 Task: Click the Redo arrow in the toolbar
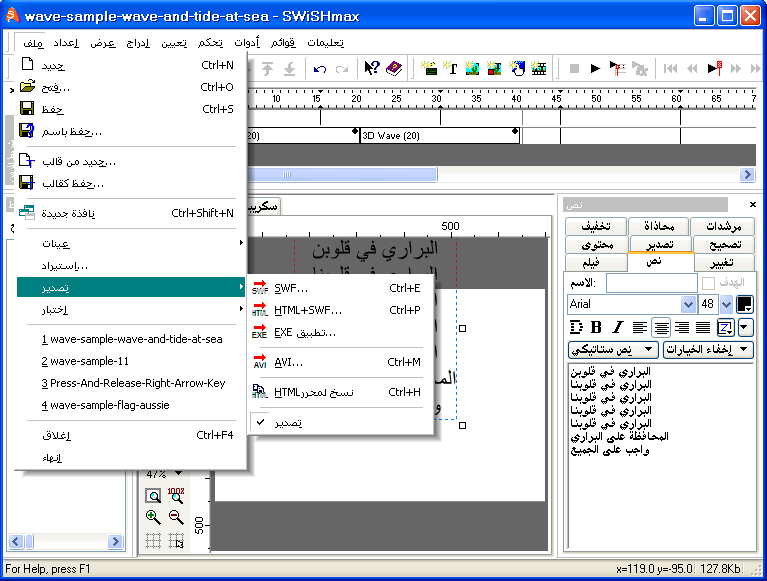pos(342,69)
